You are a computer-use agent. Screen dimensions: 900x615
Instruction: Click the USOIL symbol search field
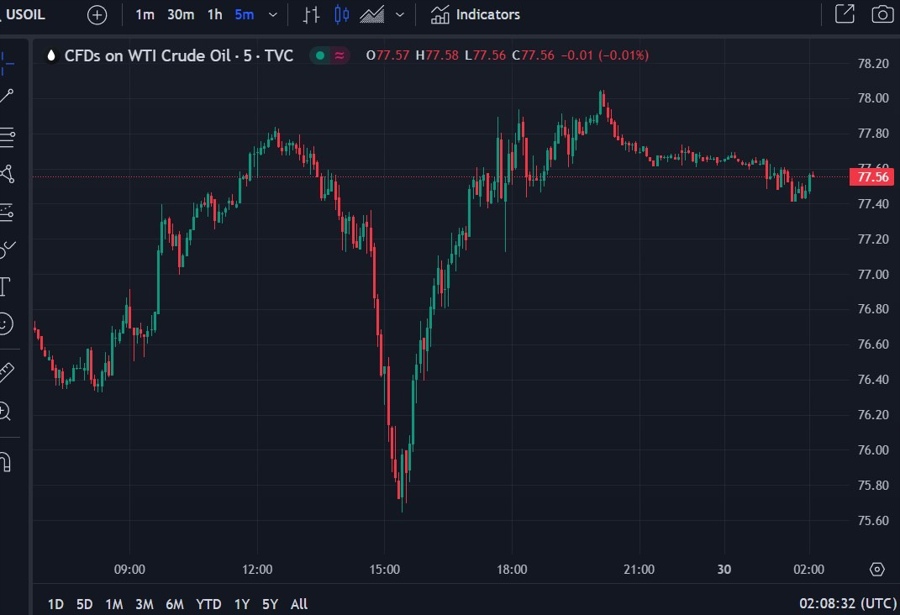25,14
